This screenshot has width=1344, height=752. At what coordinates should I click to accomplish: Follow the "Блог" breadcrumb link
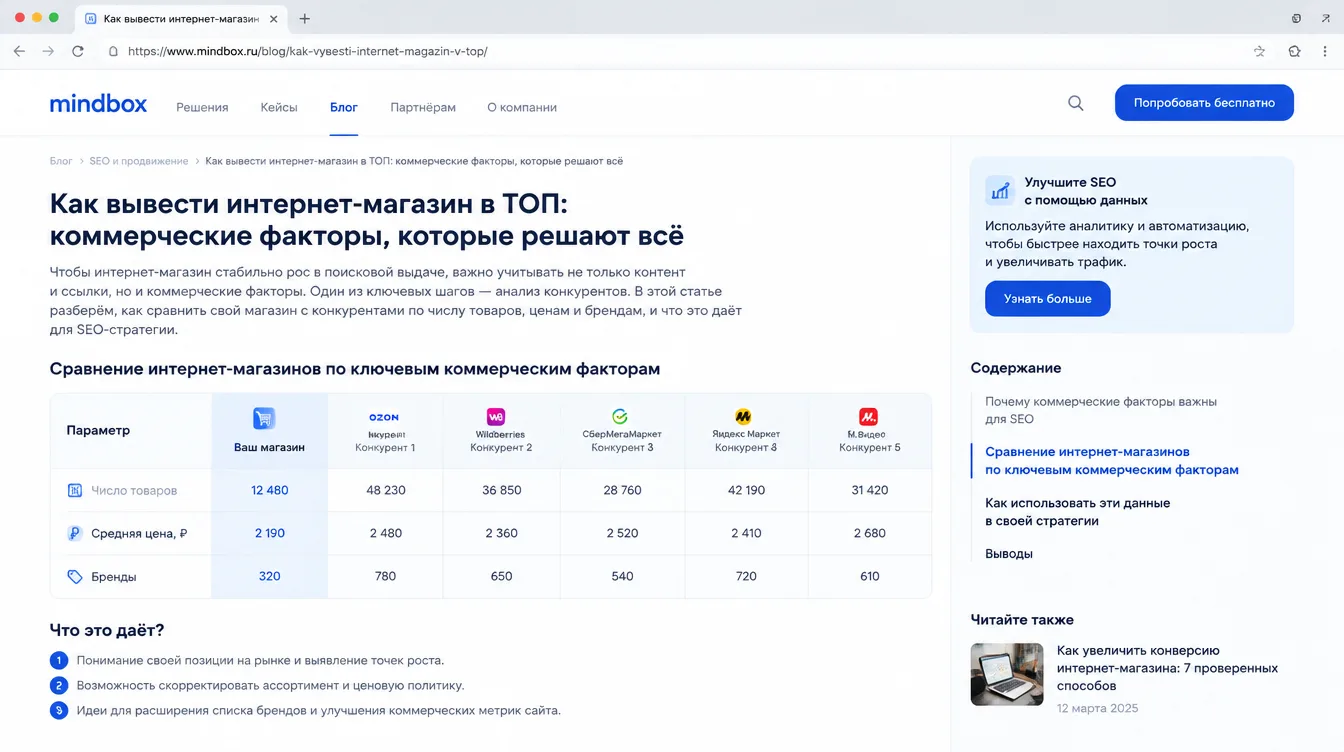click(61, 161)
